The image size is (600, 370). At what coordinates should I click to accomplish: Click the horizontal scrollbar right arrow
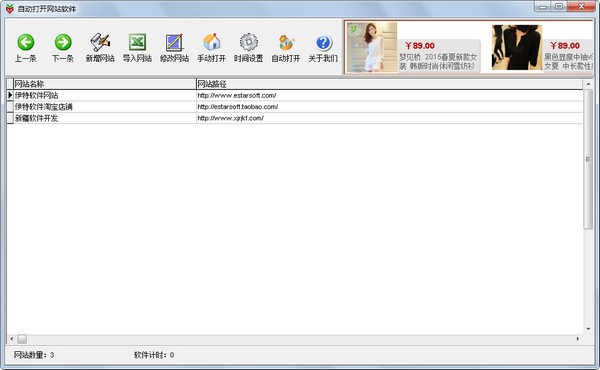(578, 339)
